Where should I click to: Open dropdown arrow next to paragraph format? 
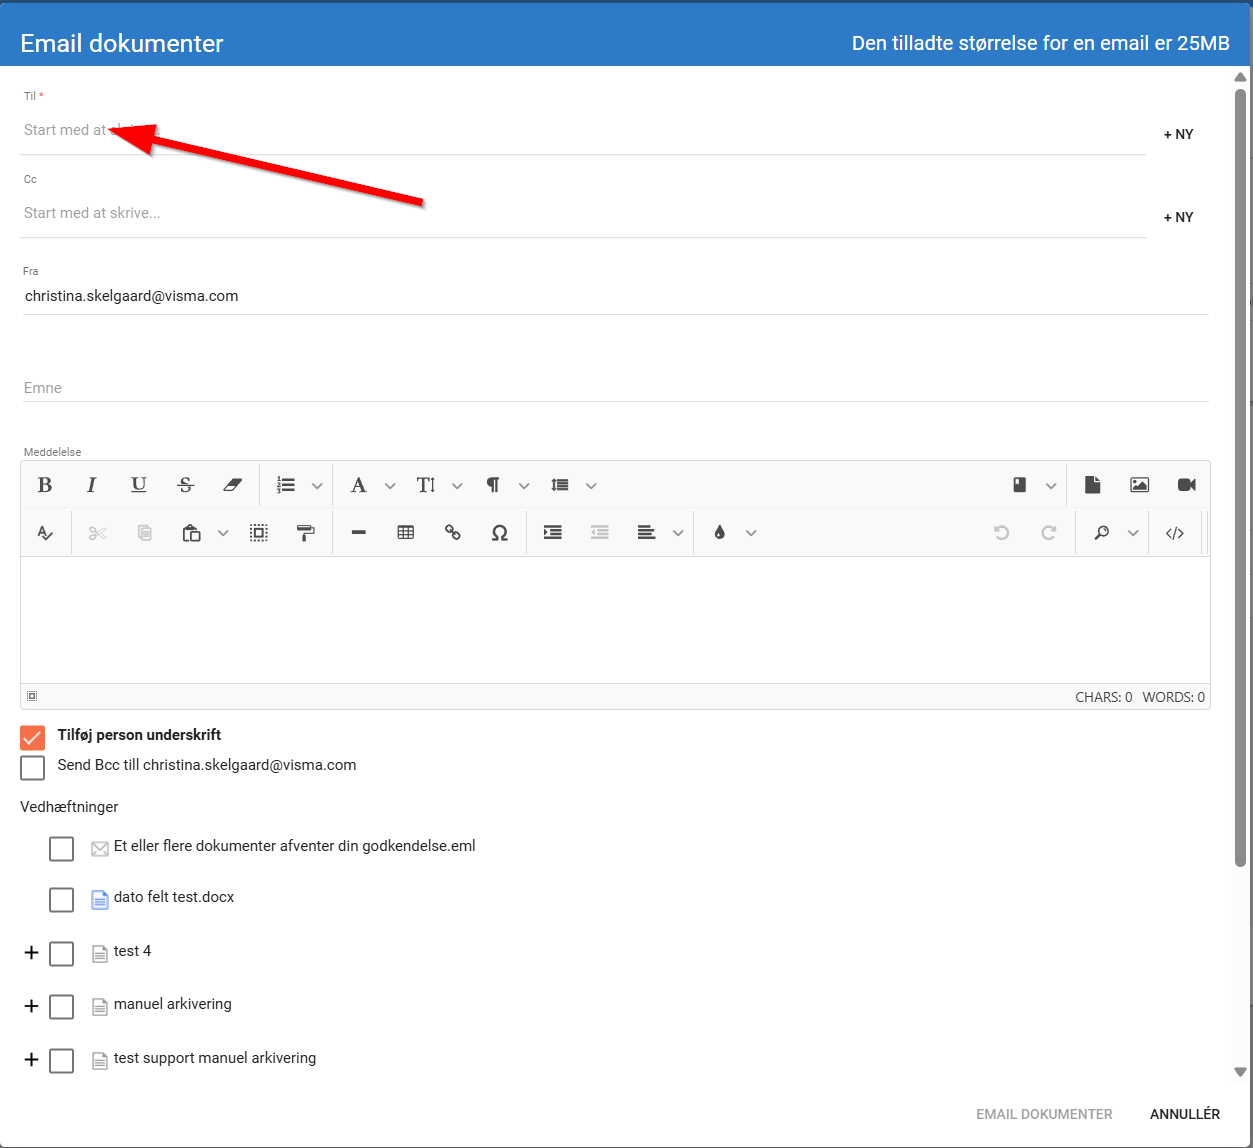pyautogui.click(x=524, y=486)
